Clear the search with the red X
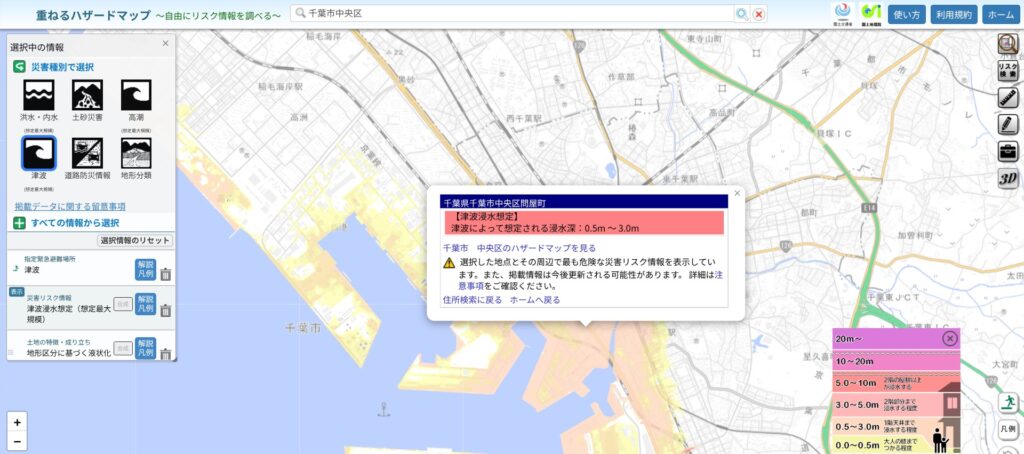1024x454 pixels. 759,14
